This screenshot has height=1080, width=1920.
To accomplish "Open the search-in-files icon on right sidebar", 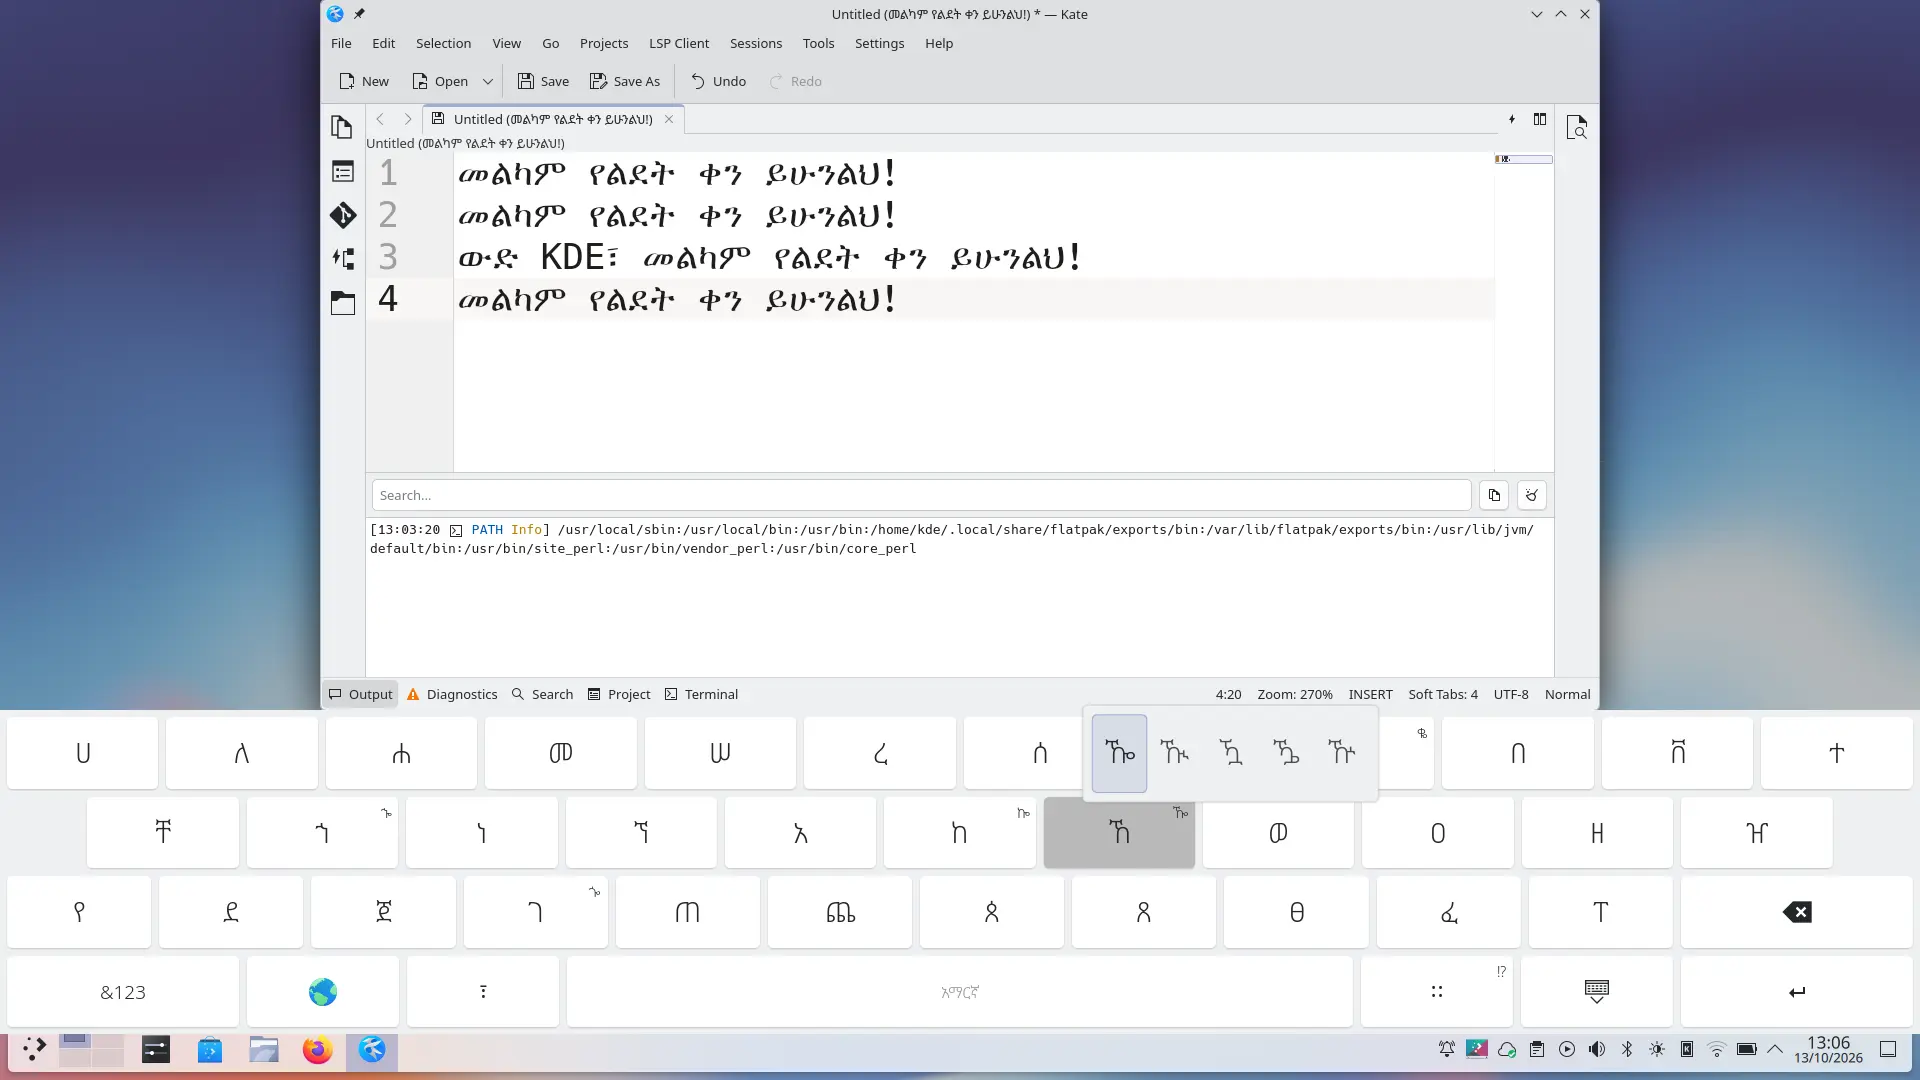I will click(1577, 128).
